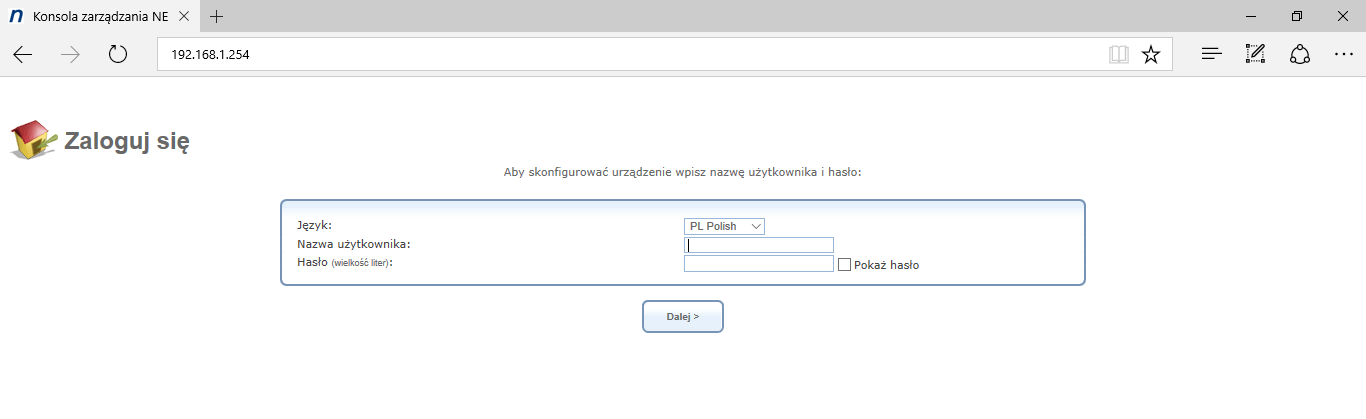Enable the Pokaż hasło checkbox
The height and width of the screenshot is (419, 1366).
coord(845,265)
